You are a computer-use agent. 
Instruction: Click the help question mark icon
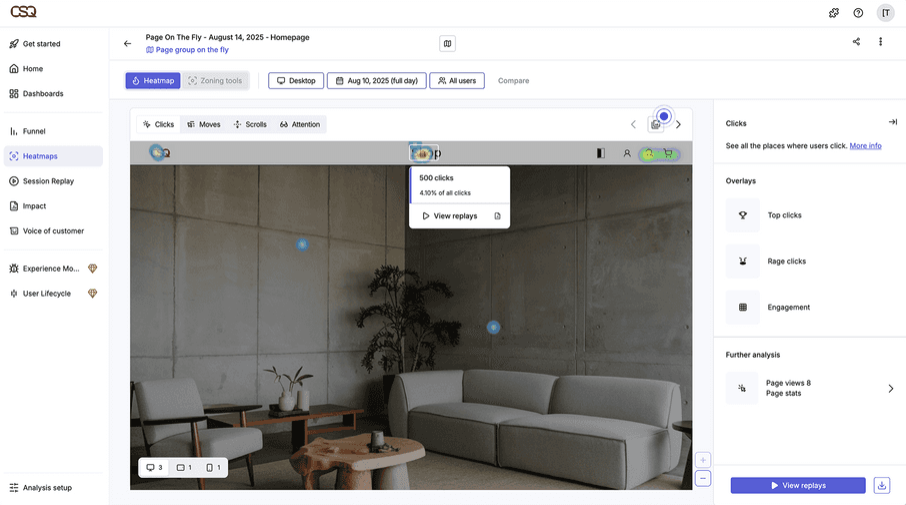click(858, 13)
